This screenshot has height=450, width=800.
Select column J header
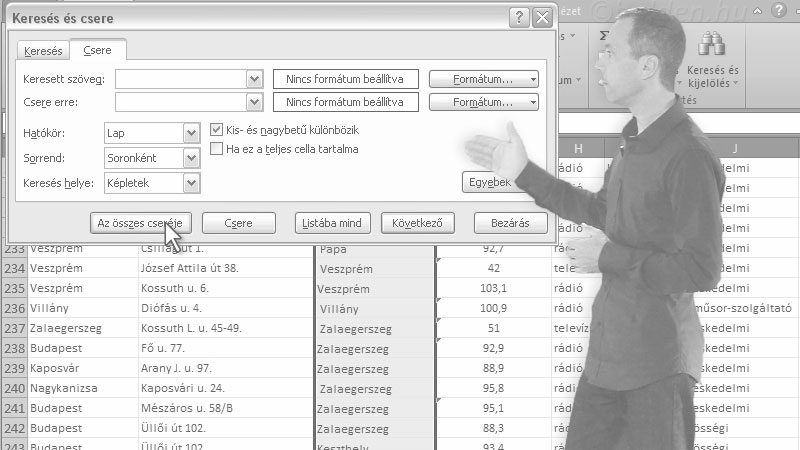(x=735, y=148)
